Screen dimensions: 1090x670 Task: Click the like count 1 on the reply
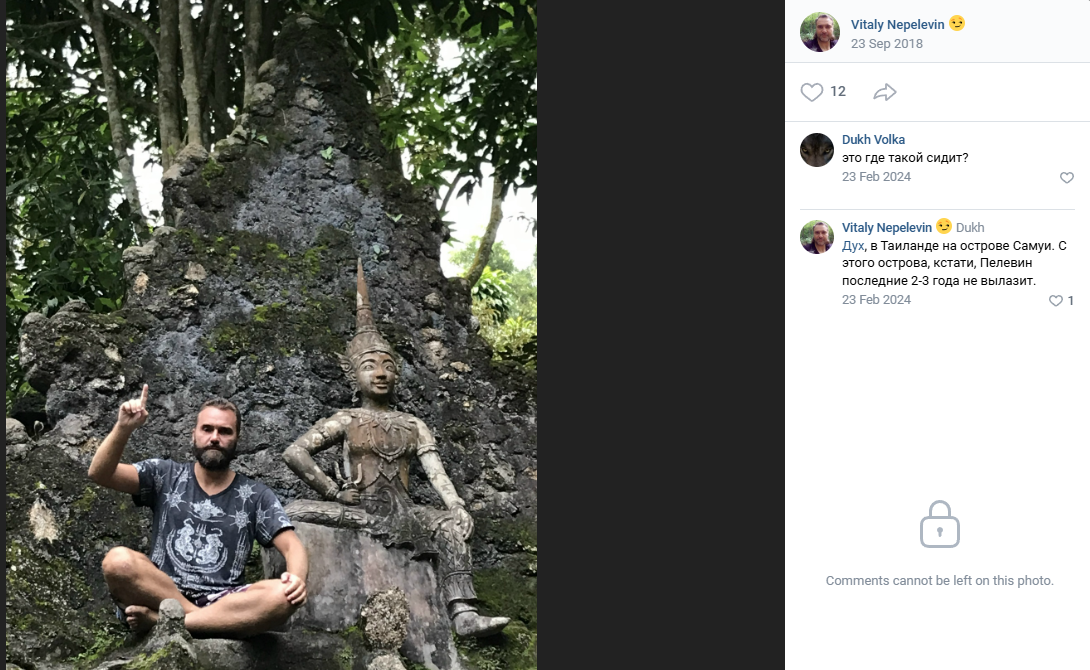1071,301
